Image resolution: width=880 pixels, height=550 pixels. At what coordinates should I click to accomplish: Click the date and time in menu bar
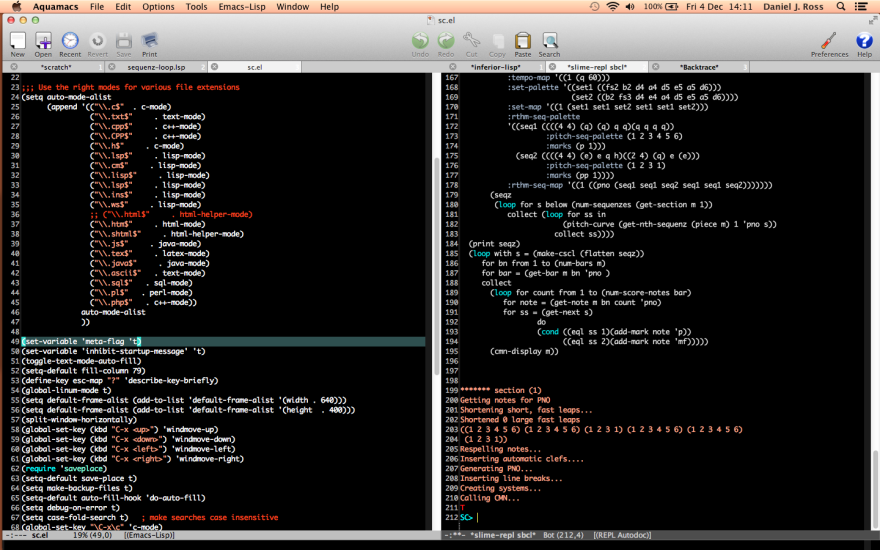click(719, 7)
